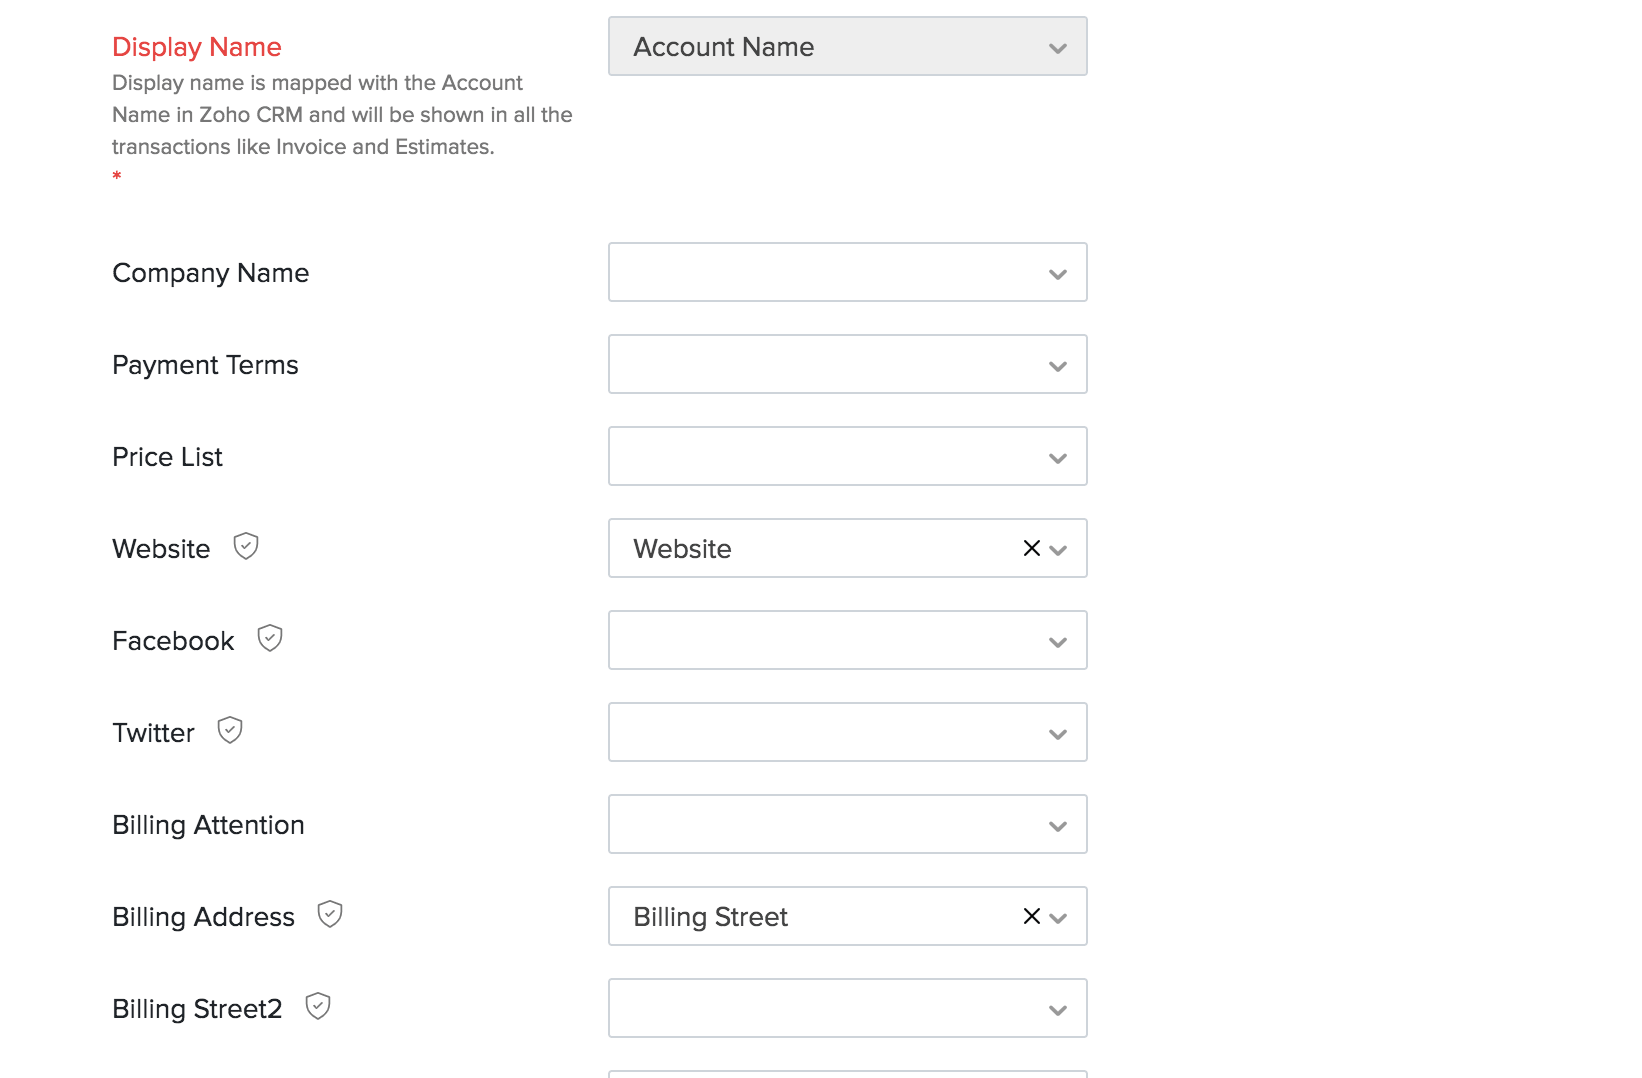Open the Facebook mapping dropdown
The height and width of the screenshot is (1078, 1642).
tap(847, 640)
